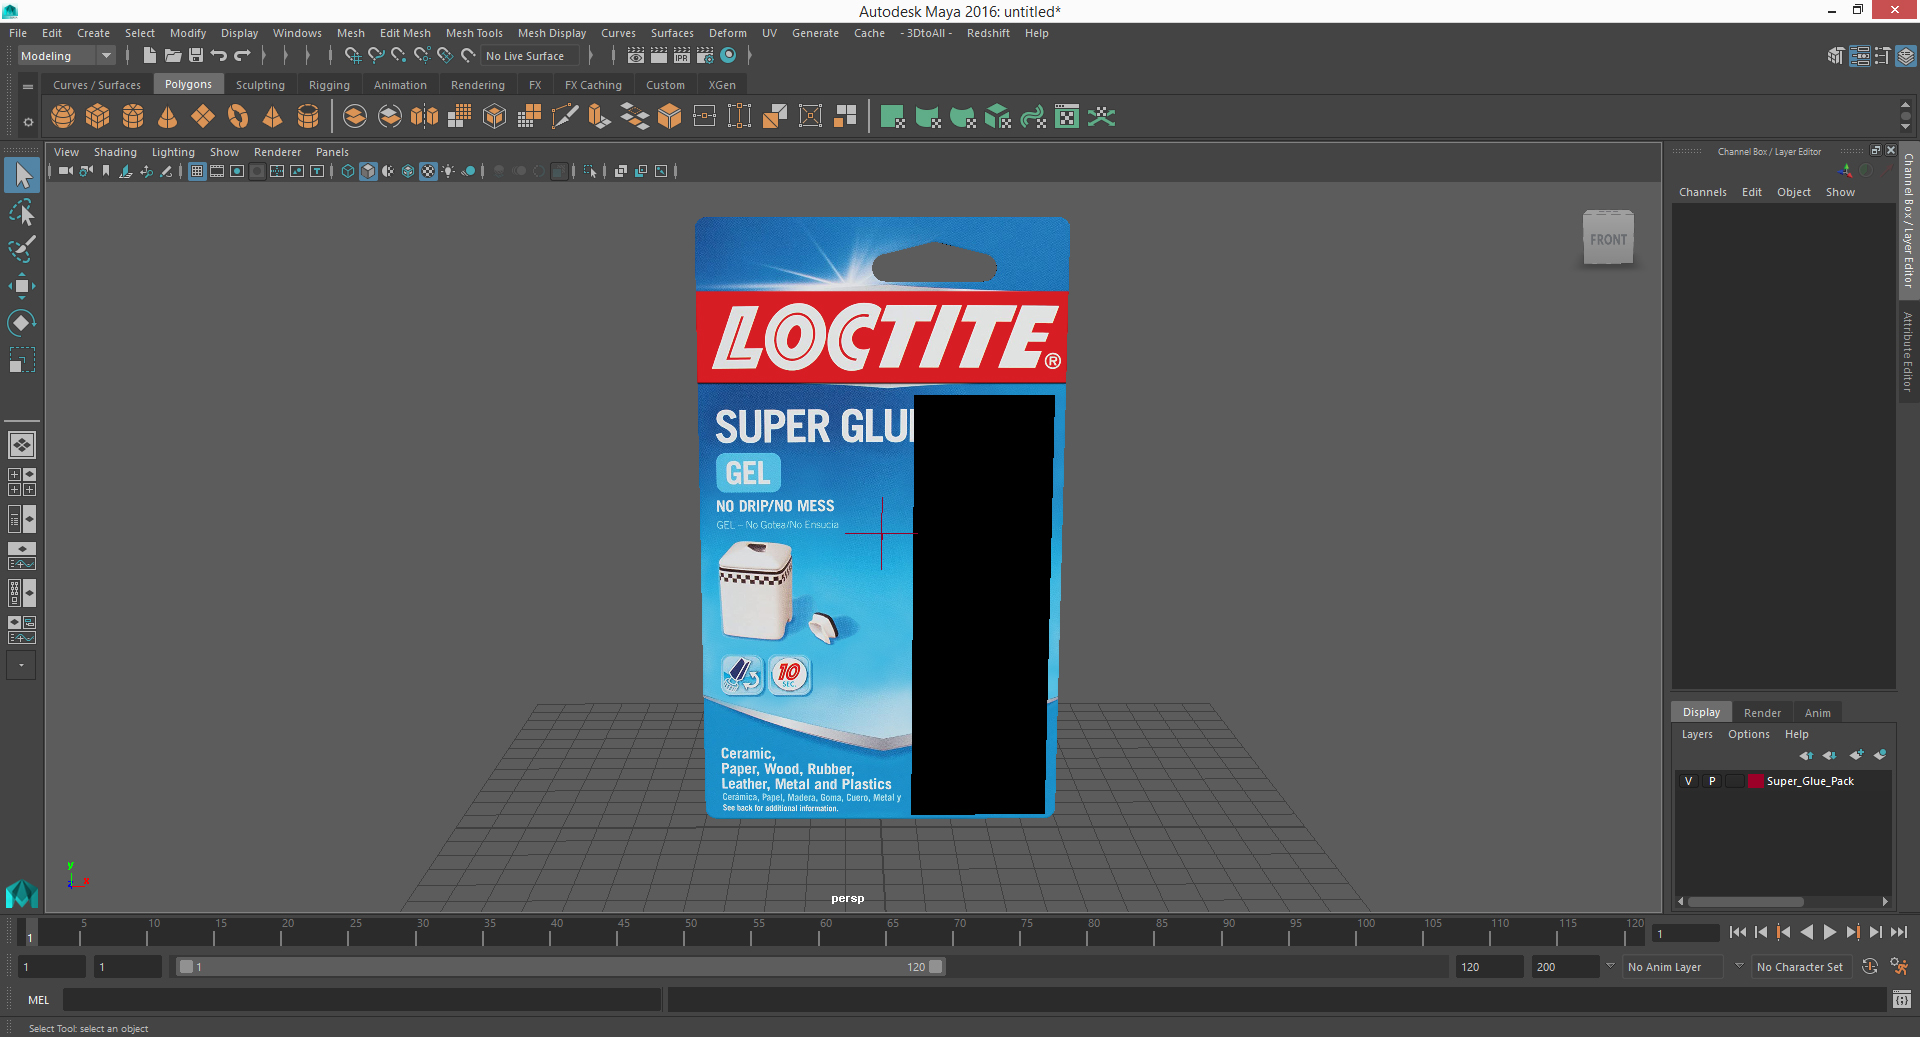Image resolution: width=1920 pixels, height=1037 pixels.
Task: Click the time range slider bar
Action: [560, 967]
